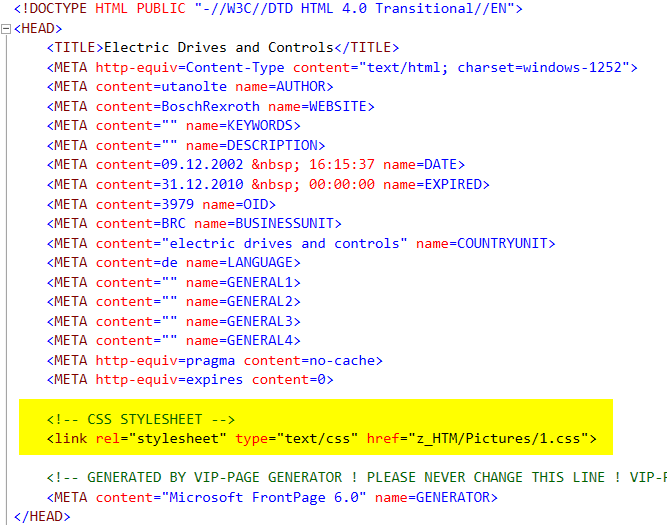Click the opening HEAD tag text
This screenshot has height=525, width=667.
click(x=38, y=28)
